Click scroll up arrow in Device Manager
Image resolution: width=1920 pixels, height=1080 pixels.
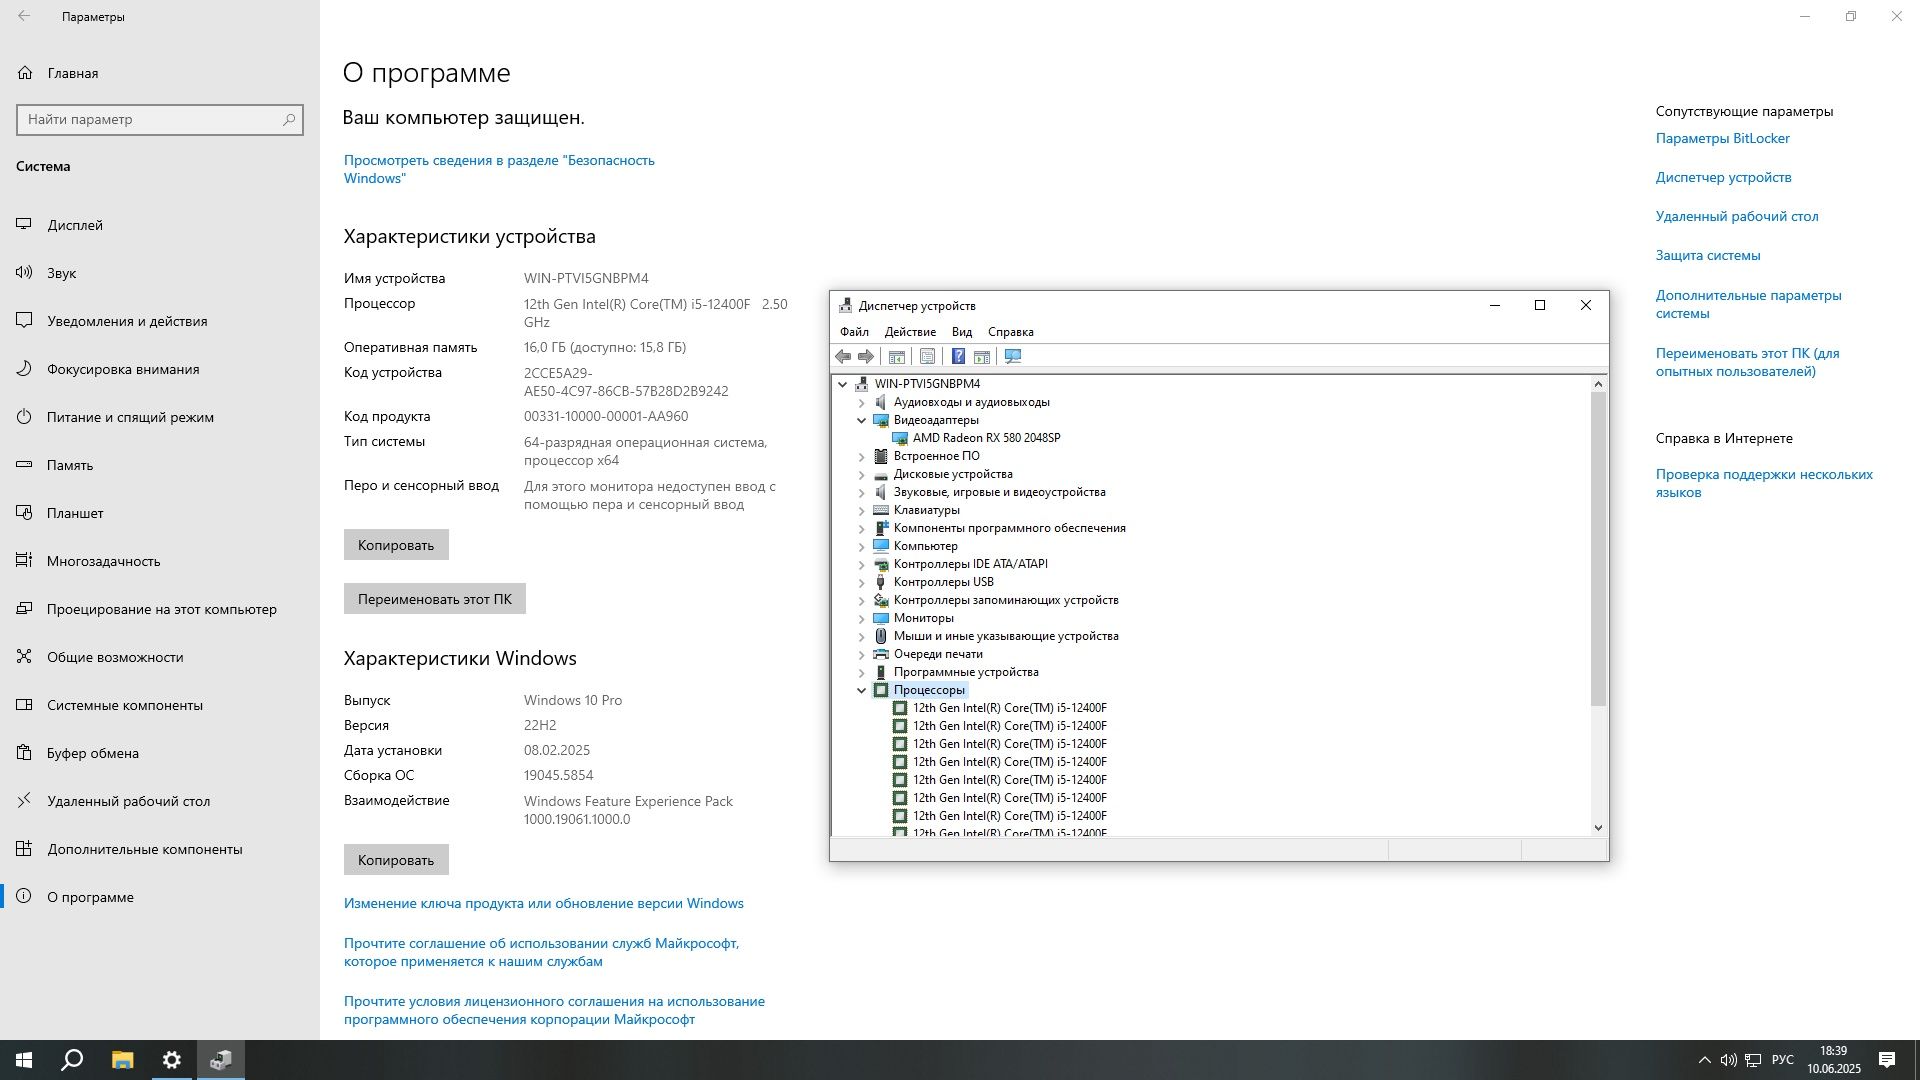click(1598, 384)
